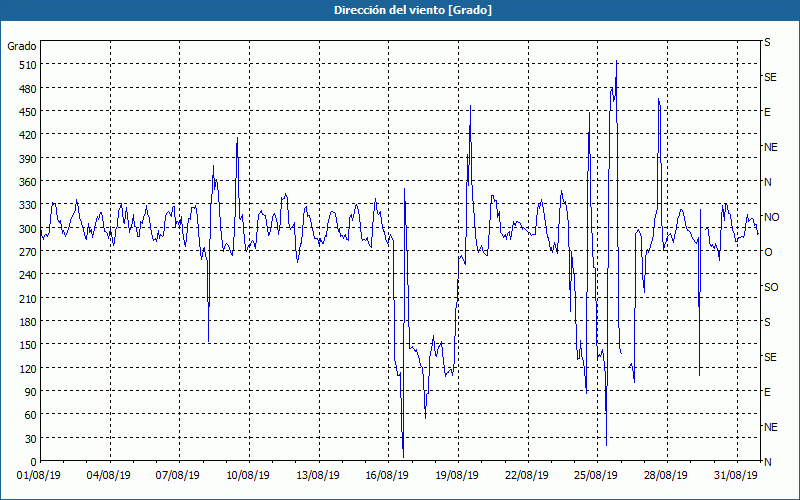Select the 300 value on the y-axis
Screen dimensions: 800x500
28,229
